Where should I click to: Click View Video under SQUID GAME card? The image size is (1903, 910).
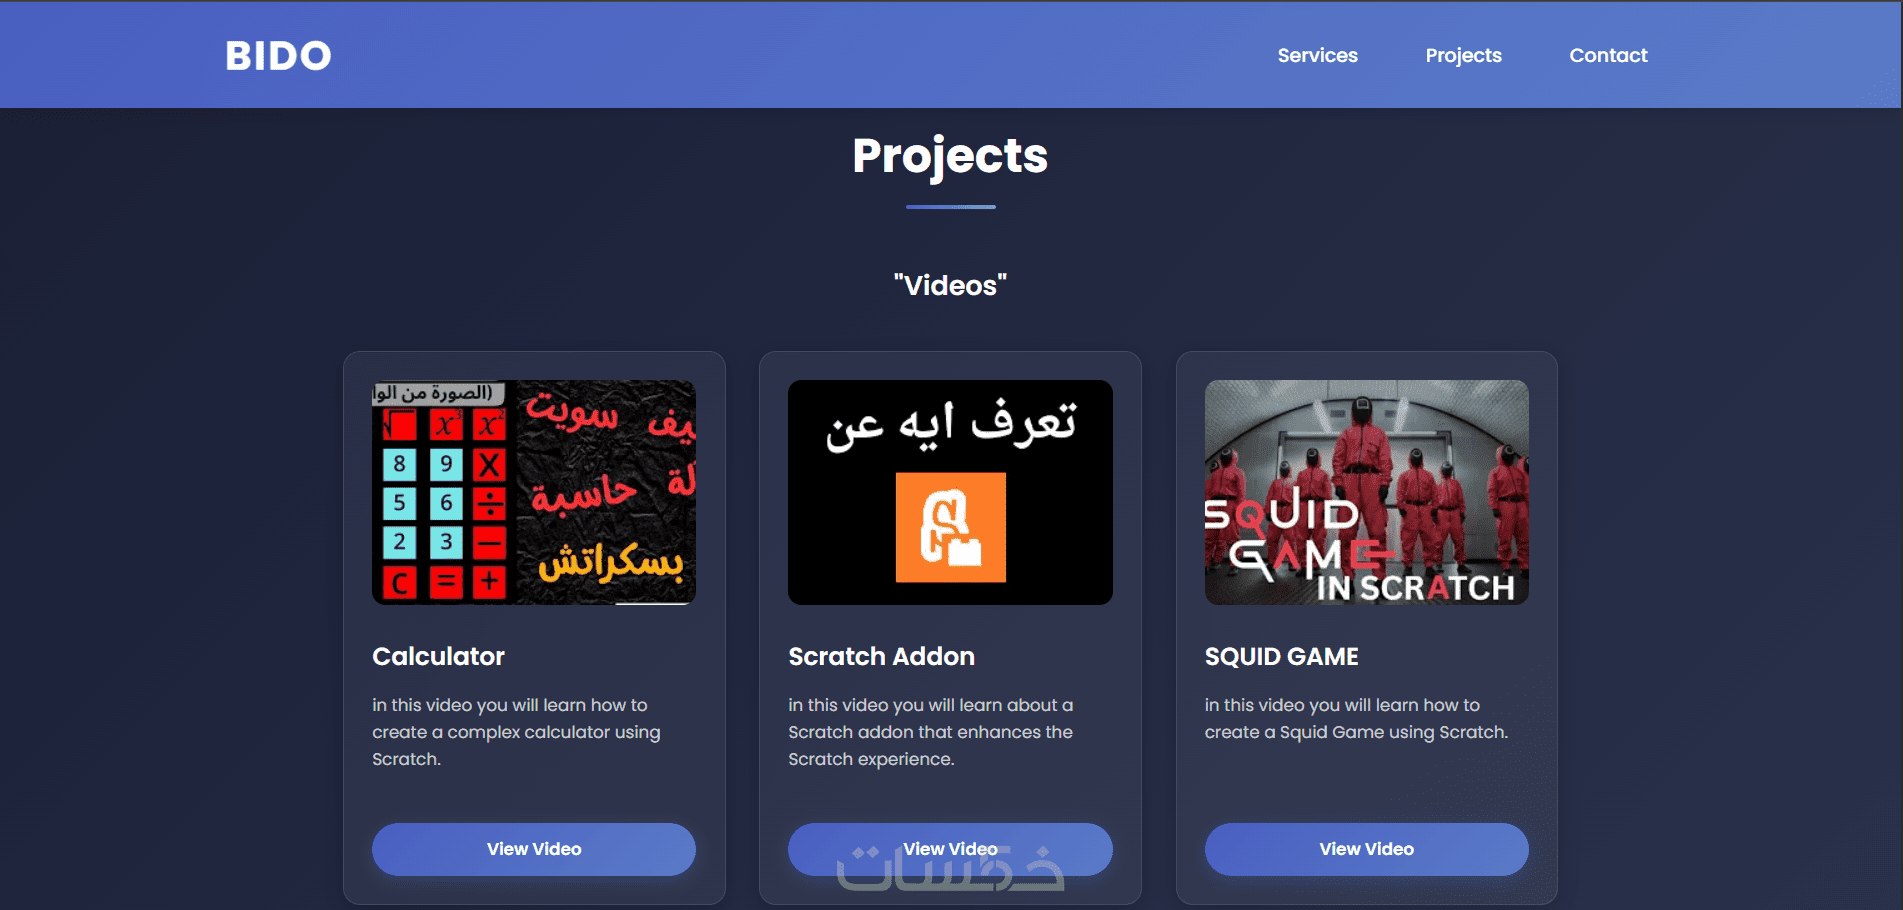coord(1366,849)
